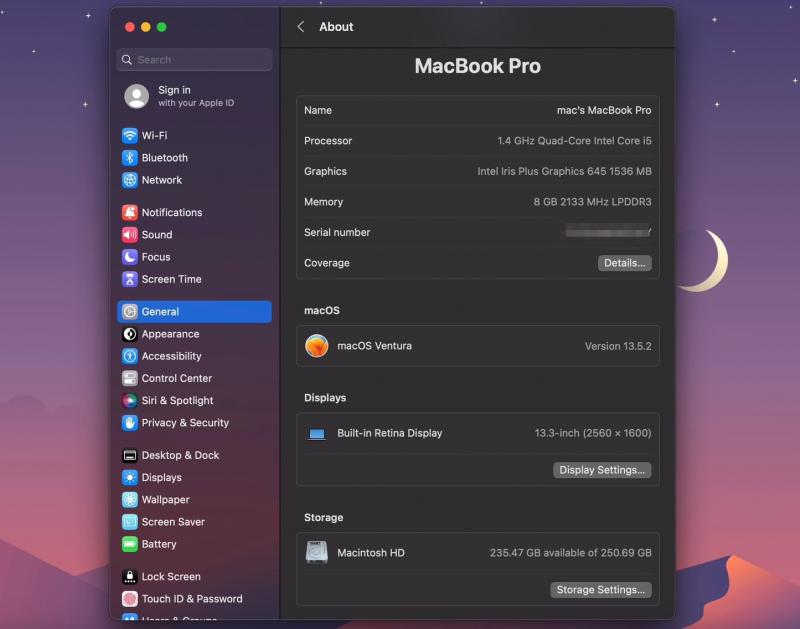800x629 pixels.
Task: Select Accessibility label in the sidebar
Action: coord(171,356)
